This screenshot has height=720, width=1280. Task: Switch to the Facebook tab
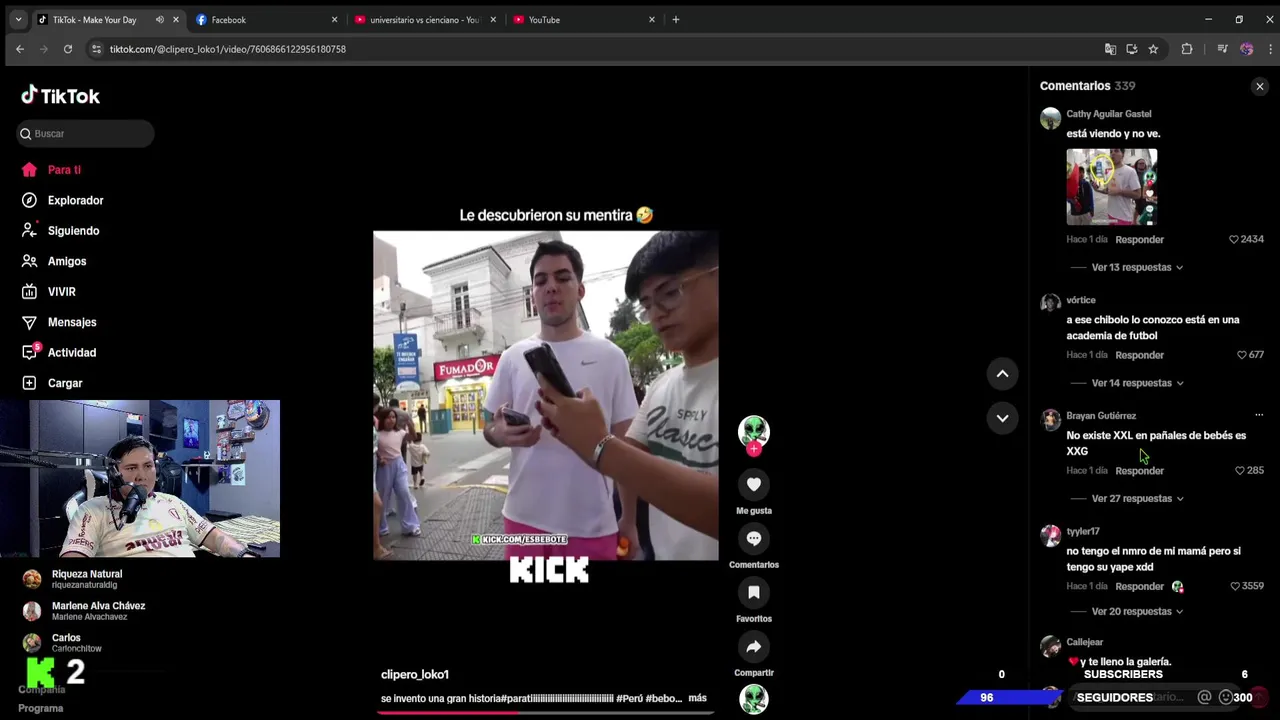(267, 20)
